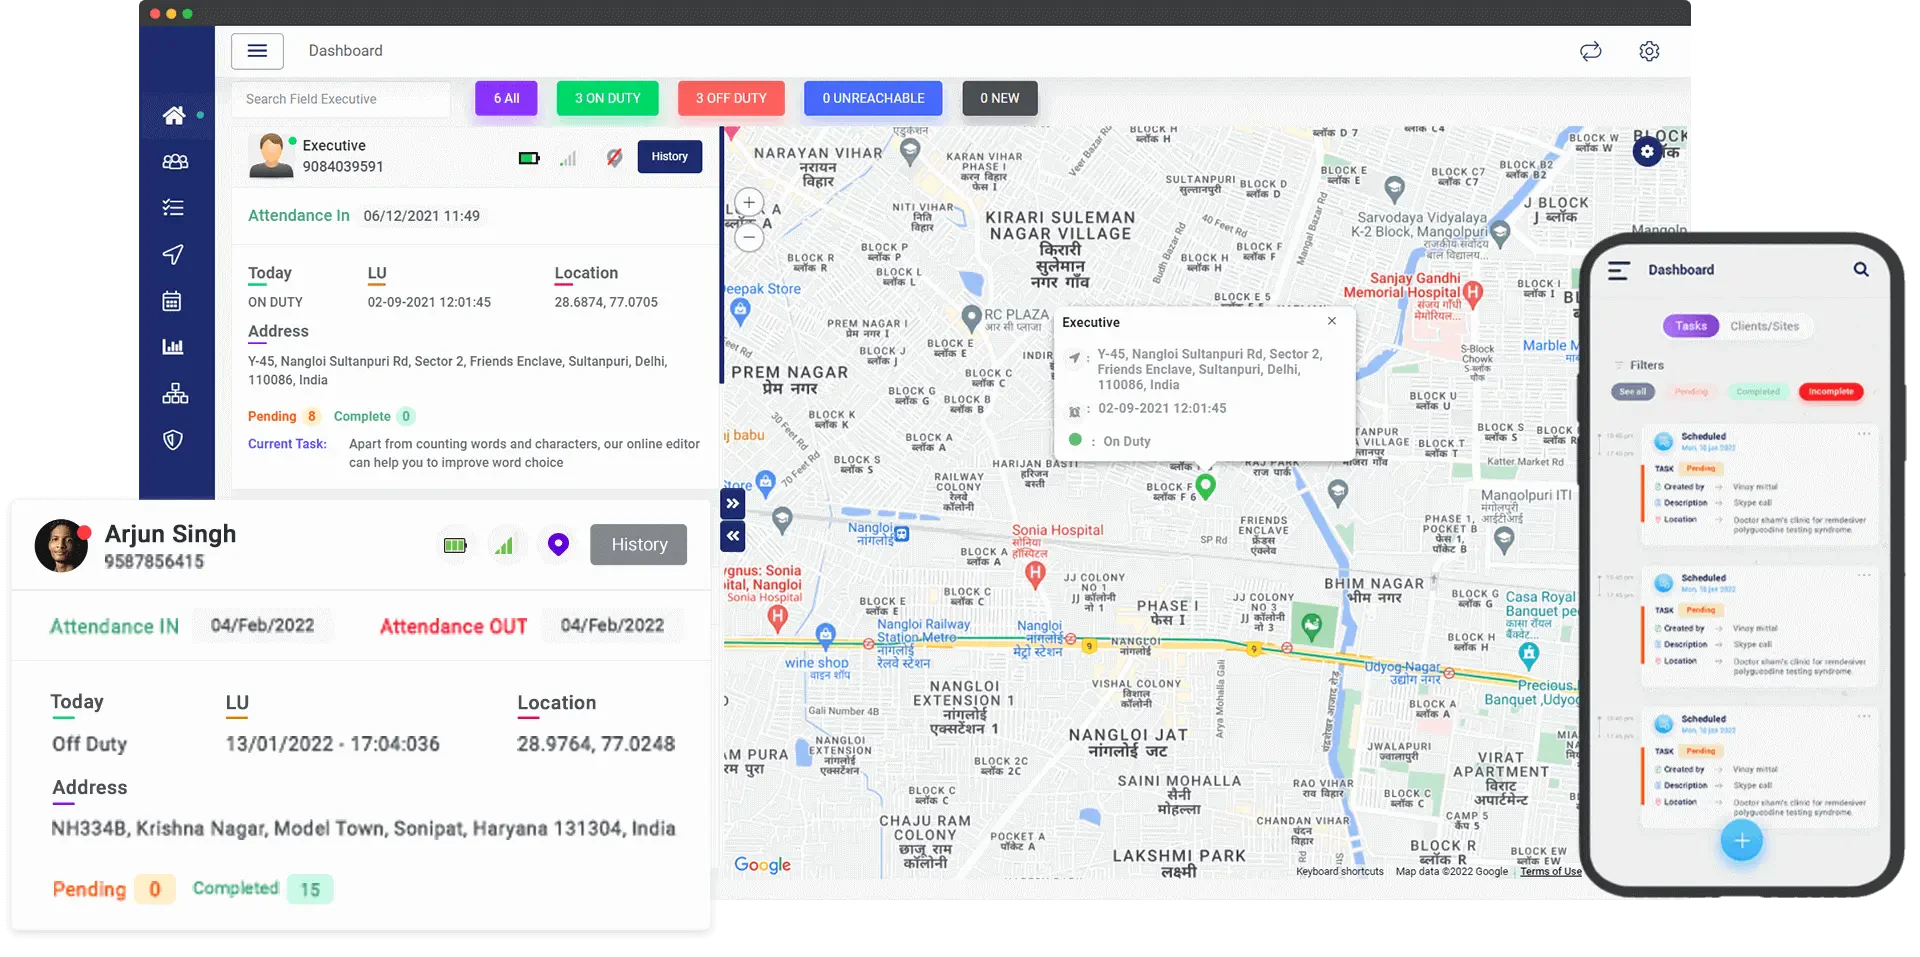The image size is (1920, 957).
Task: View the Analytics bar-chart icon in sidebar
Action: [174, 347]
